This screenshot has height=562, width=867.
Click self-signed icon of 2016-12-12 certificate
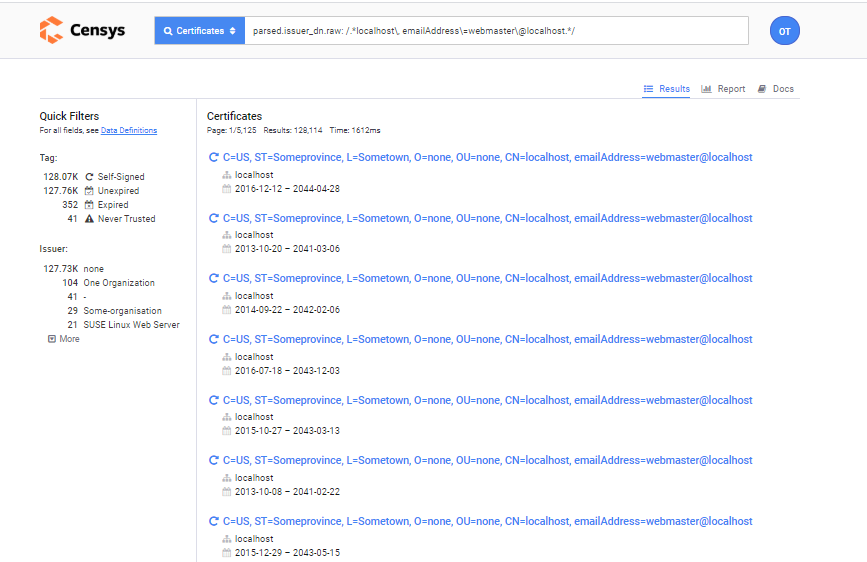pos(213,158)
